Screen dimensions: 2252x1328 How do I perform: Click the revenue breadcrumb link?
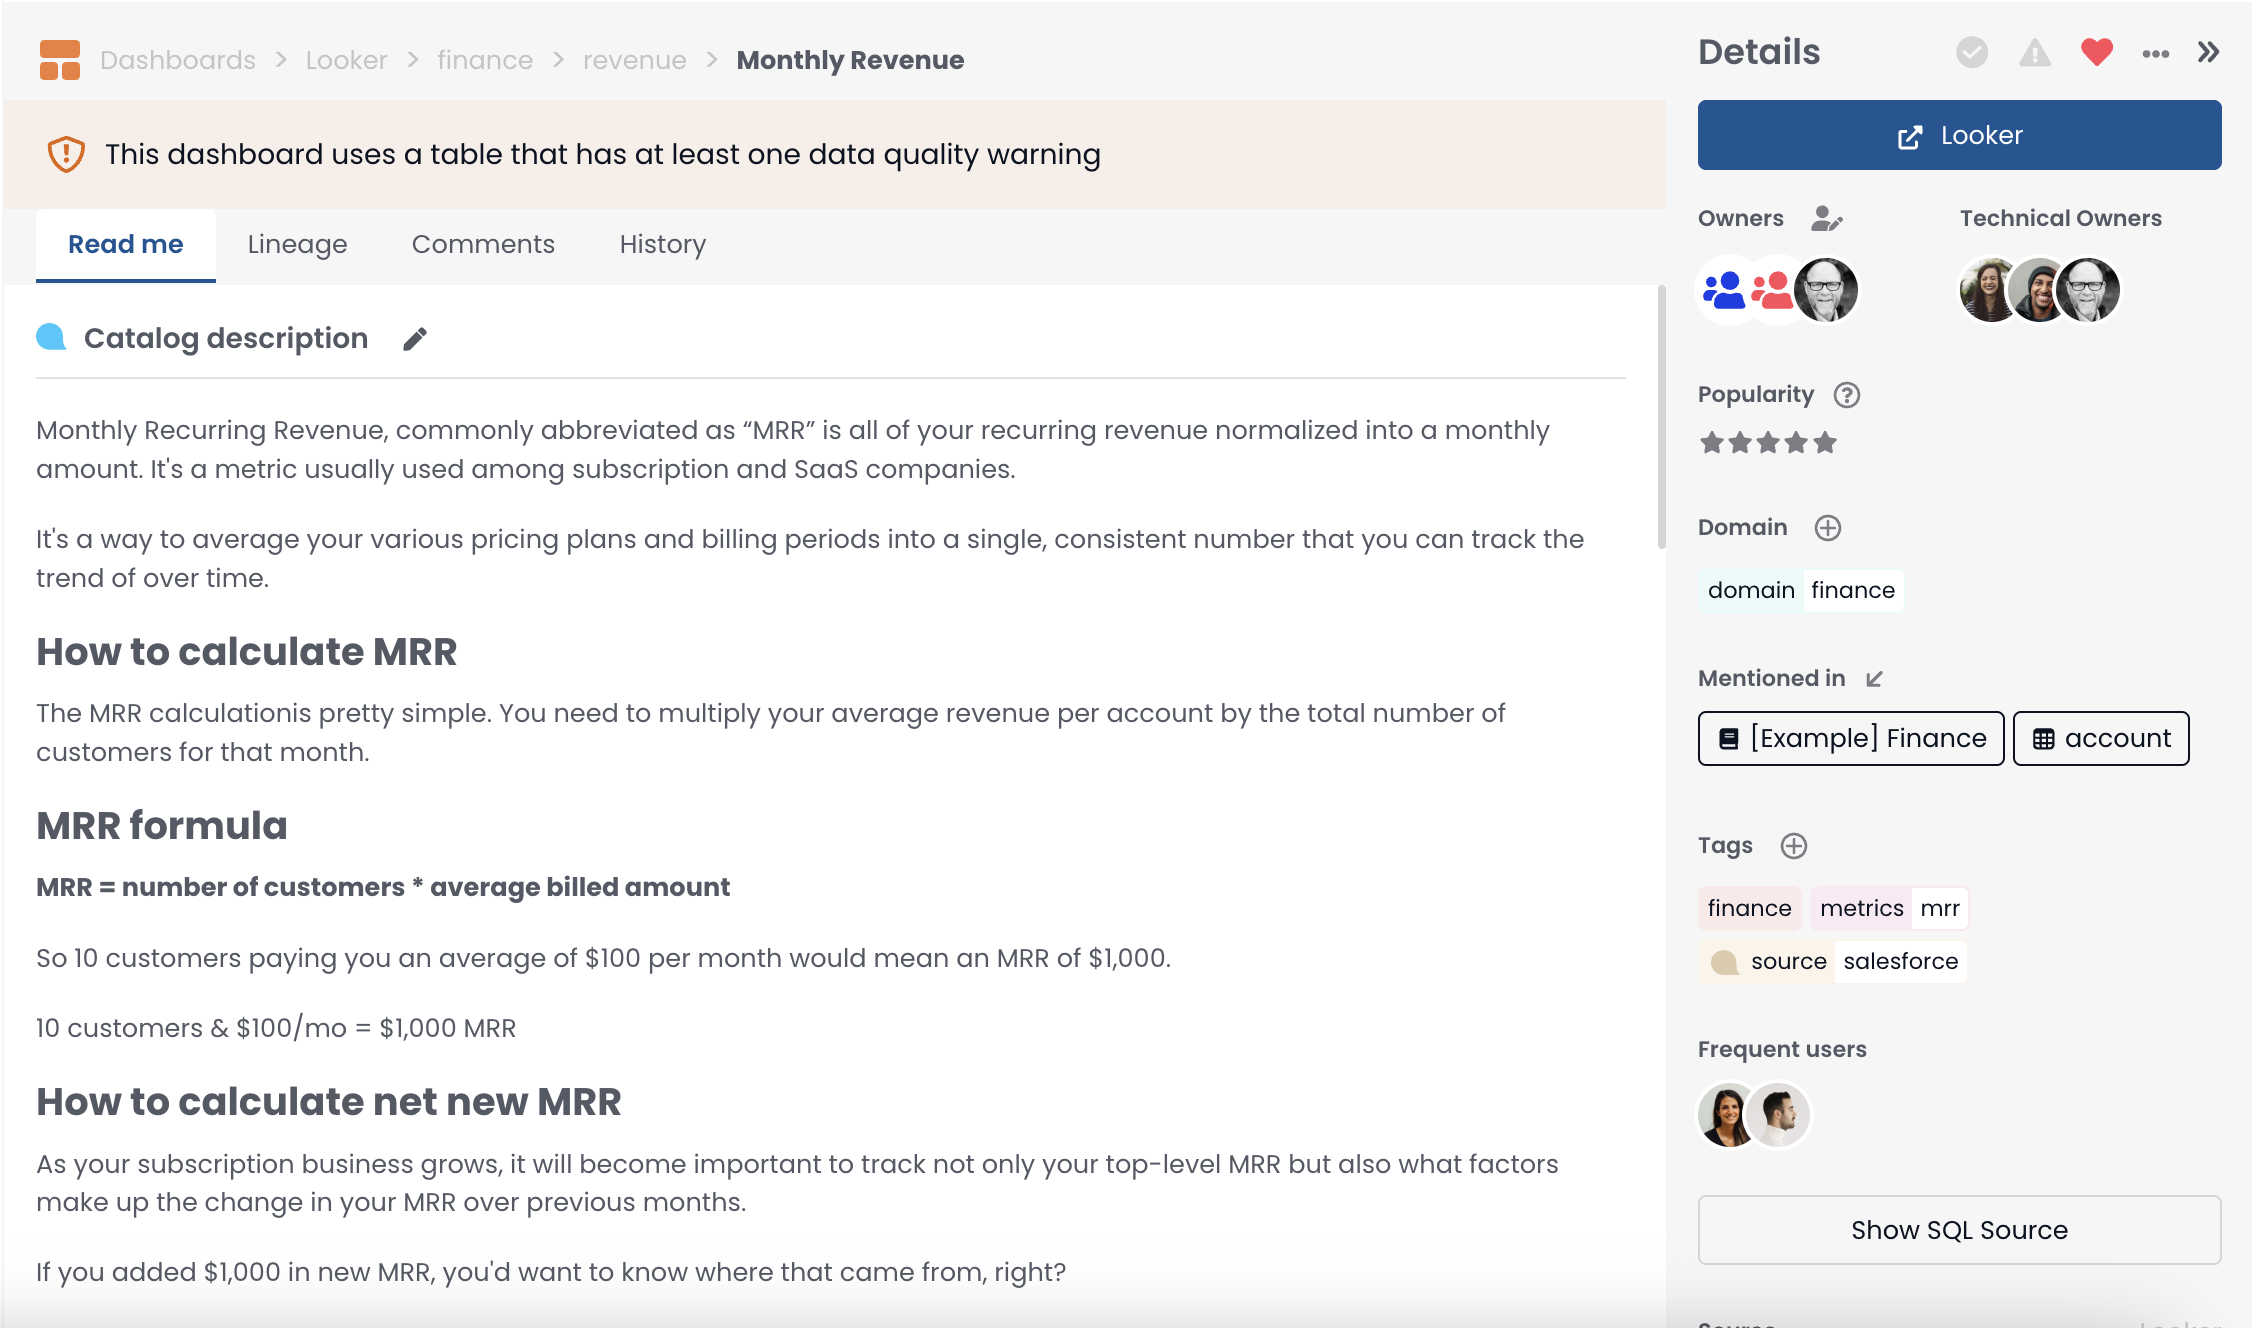coord(634,60)
